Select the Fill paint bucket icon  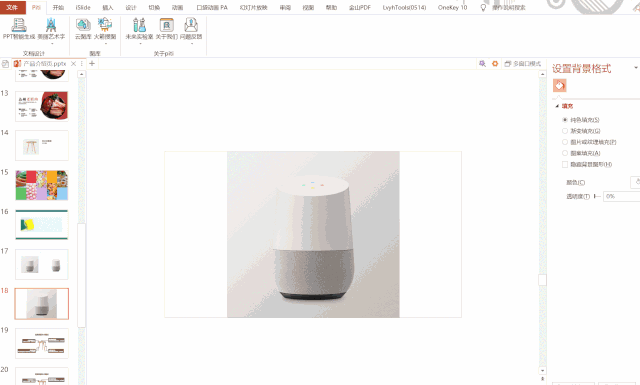[559, 85]
